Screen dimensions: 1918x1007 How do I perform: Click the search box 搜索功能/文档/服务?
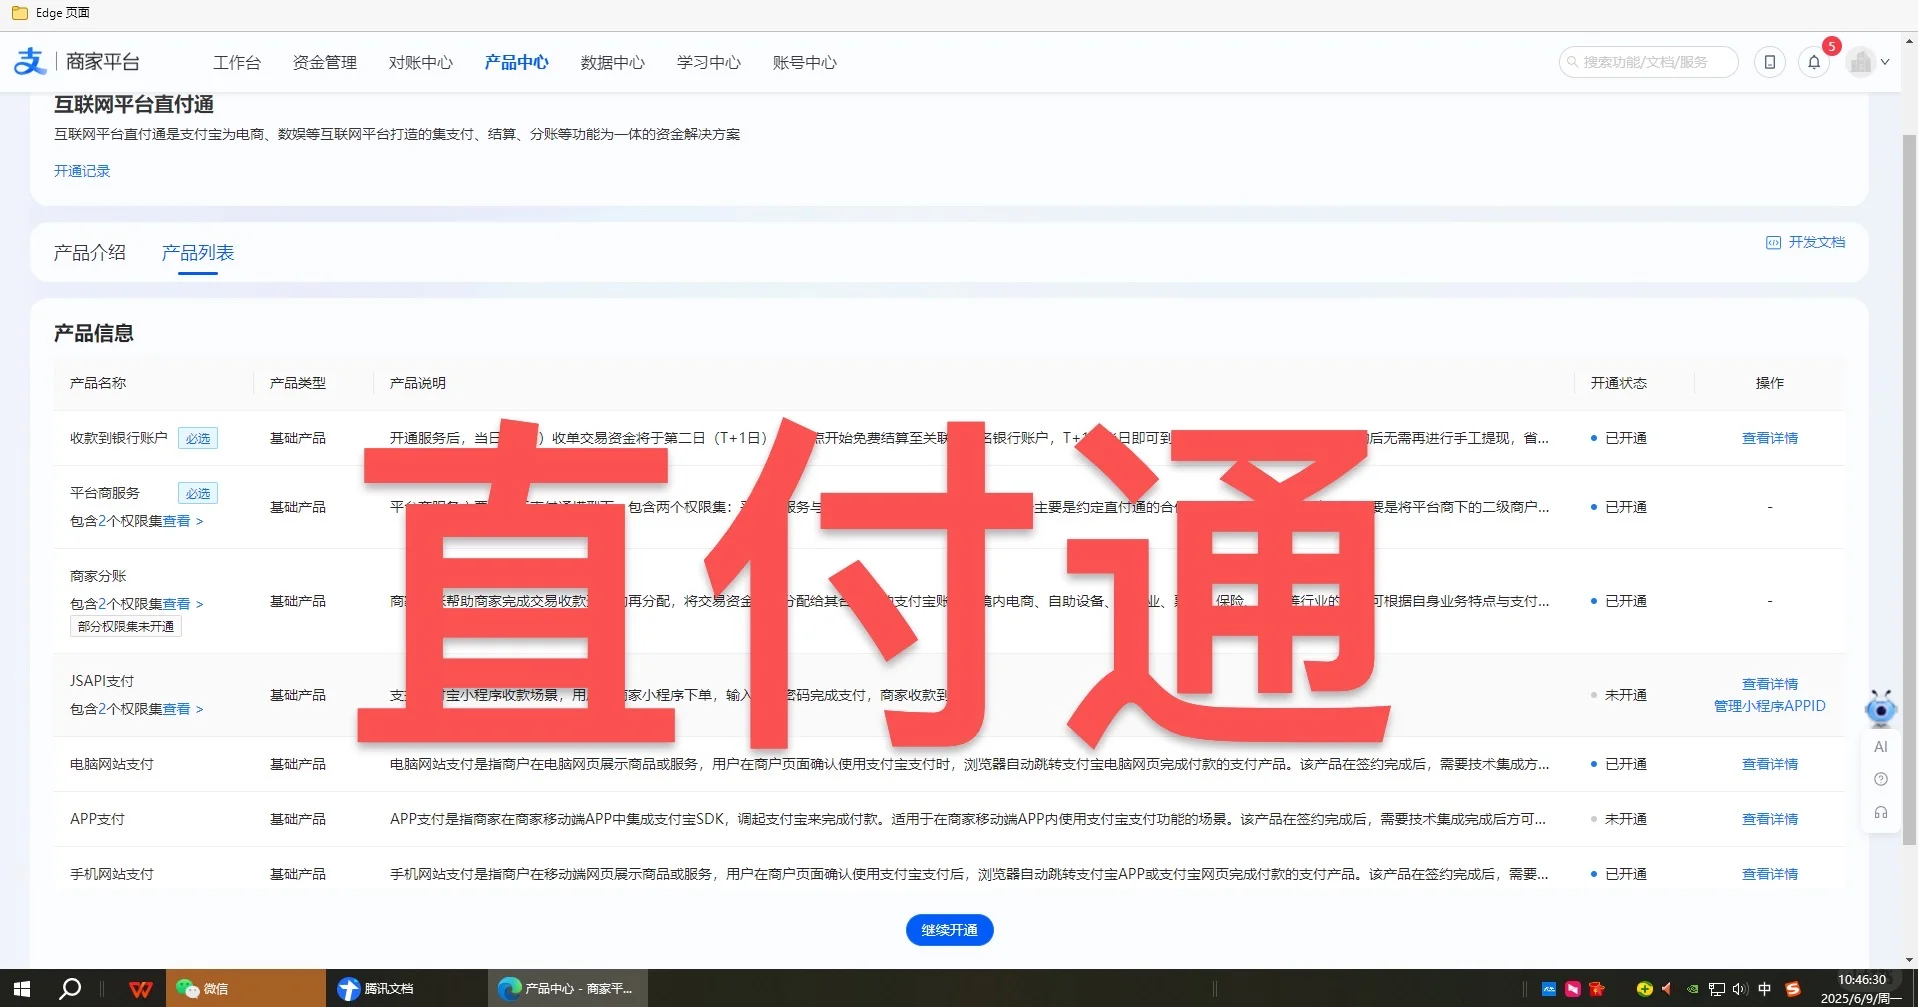(1648, 62)
